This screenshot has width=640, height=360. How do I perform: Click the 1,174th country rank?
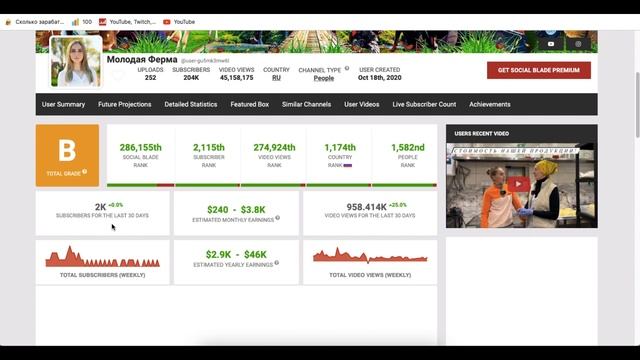click(340, 147)
